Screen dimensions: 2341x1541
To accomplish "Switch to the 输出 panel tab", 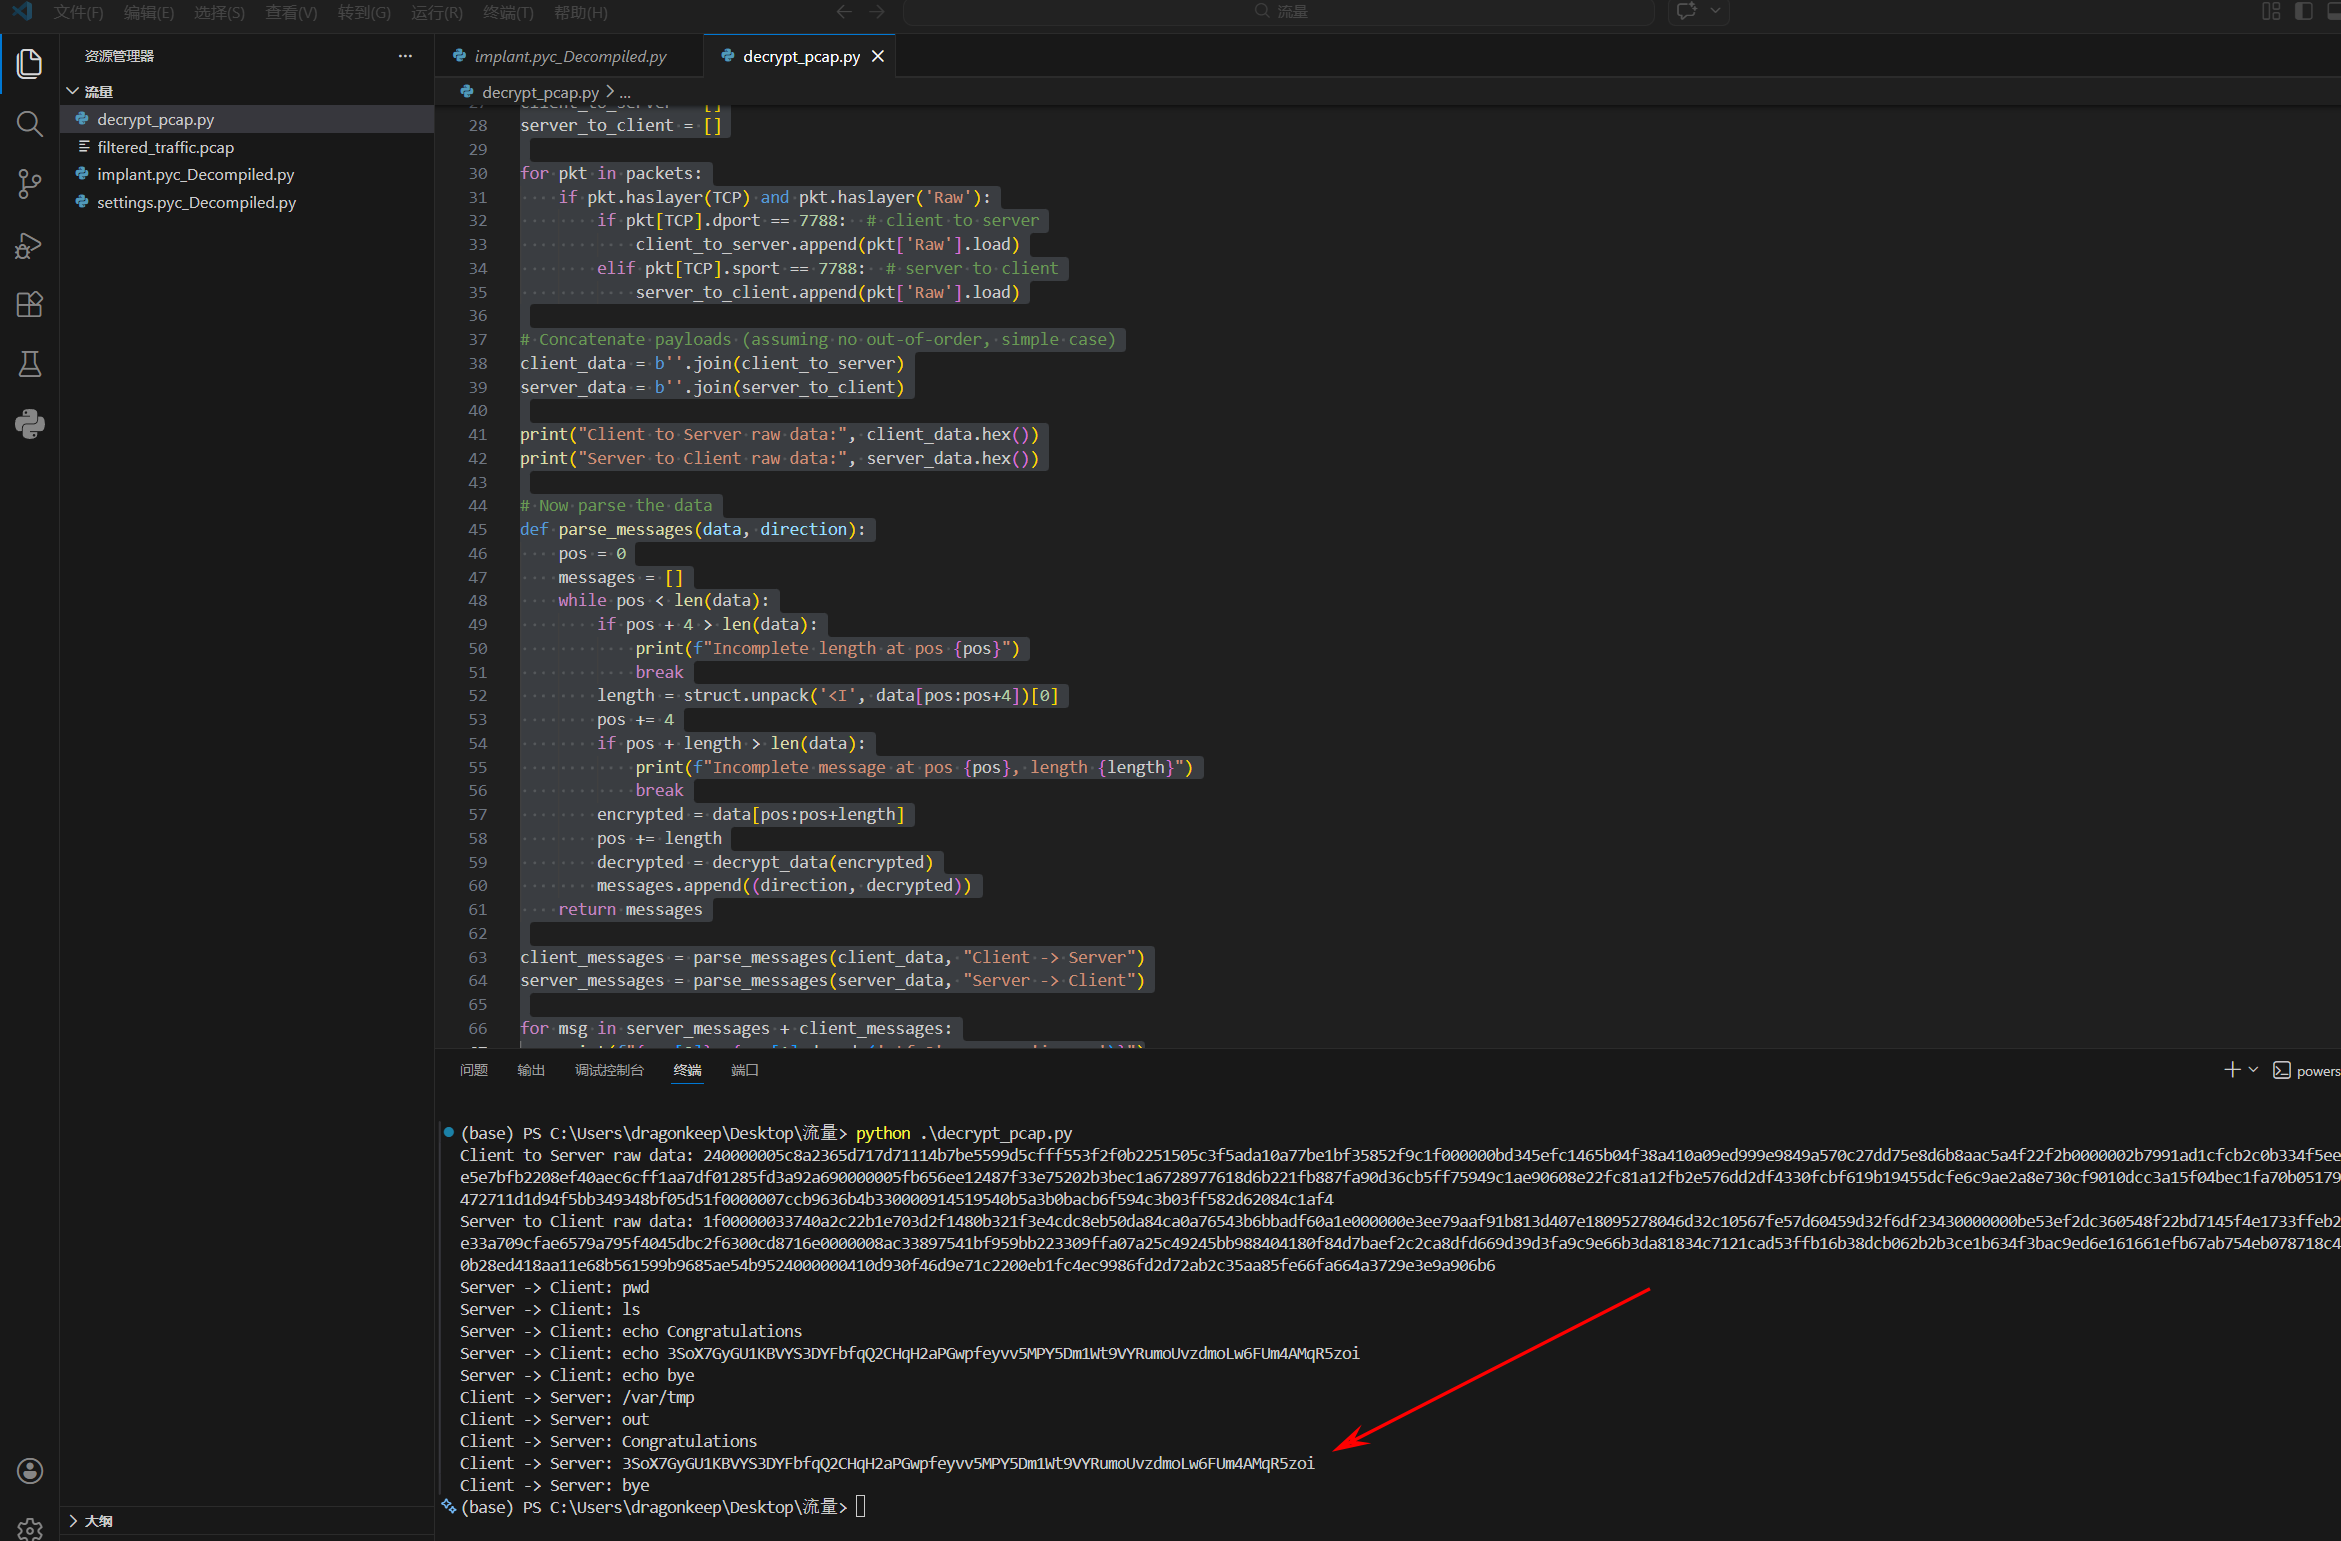I will tap(530, 1070).
